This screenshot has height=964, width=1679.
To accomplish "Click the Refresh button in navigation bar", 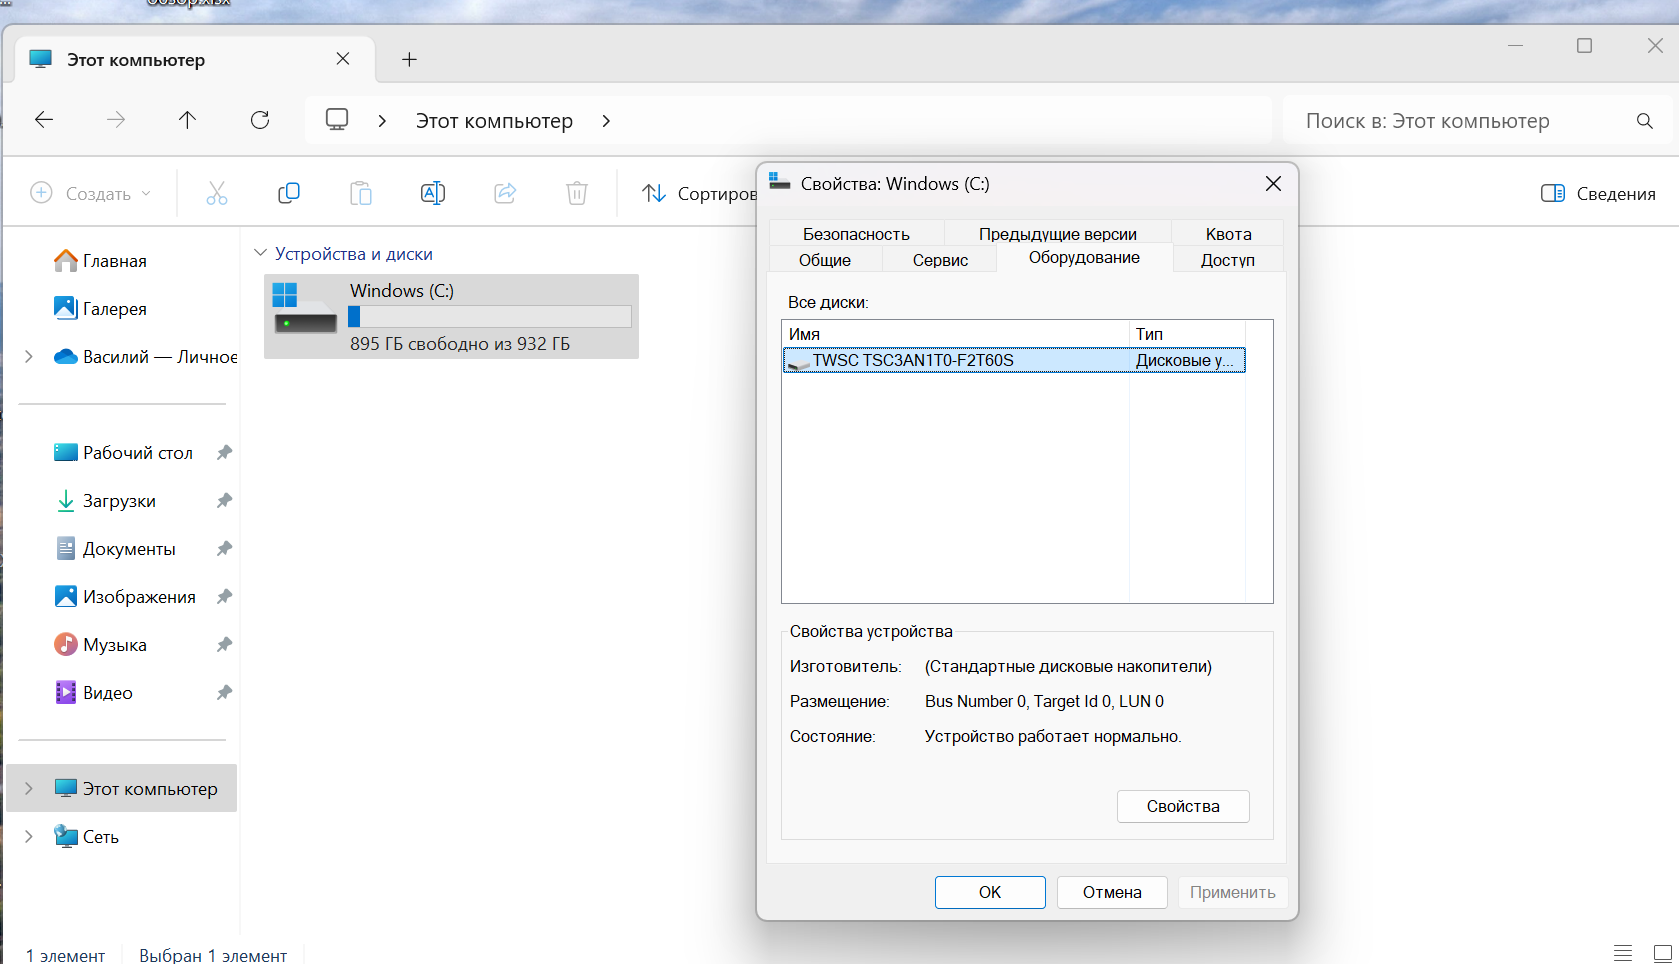I will coord(260,120).
